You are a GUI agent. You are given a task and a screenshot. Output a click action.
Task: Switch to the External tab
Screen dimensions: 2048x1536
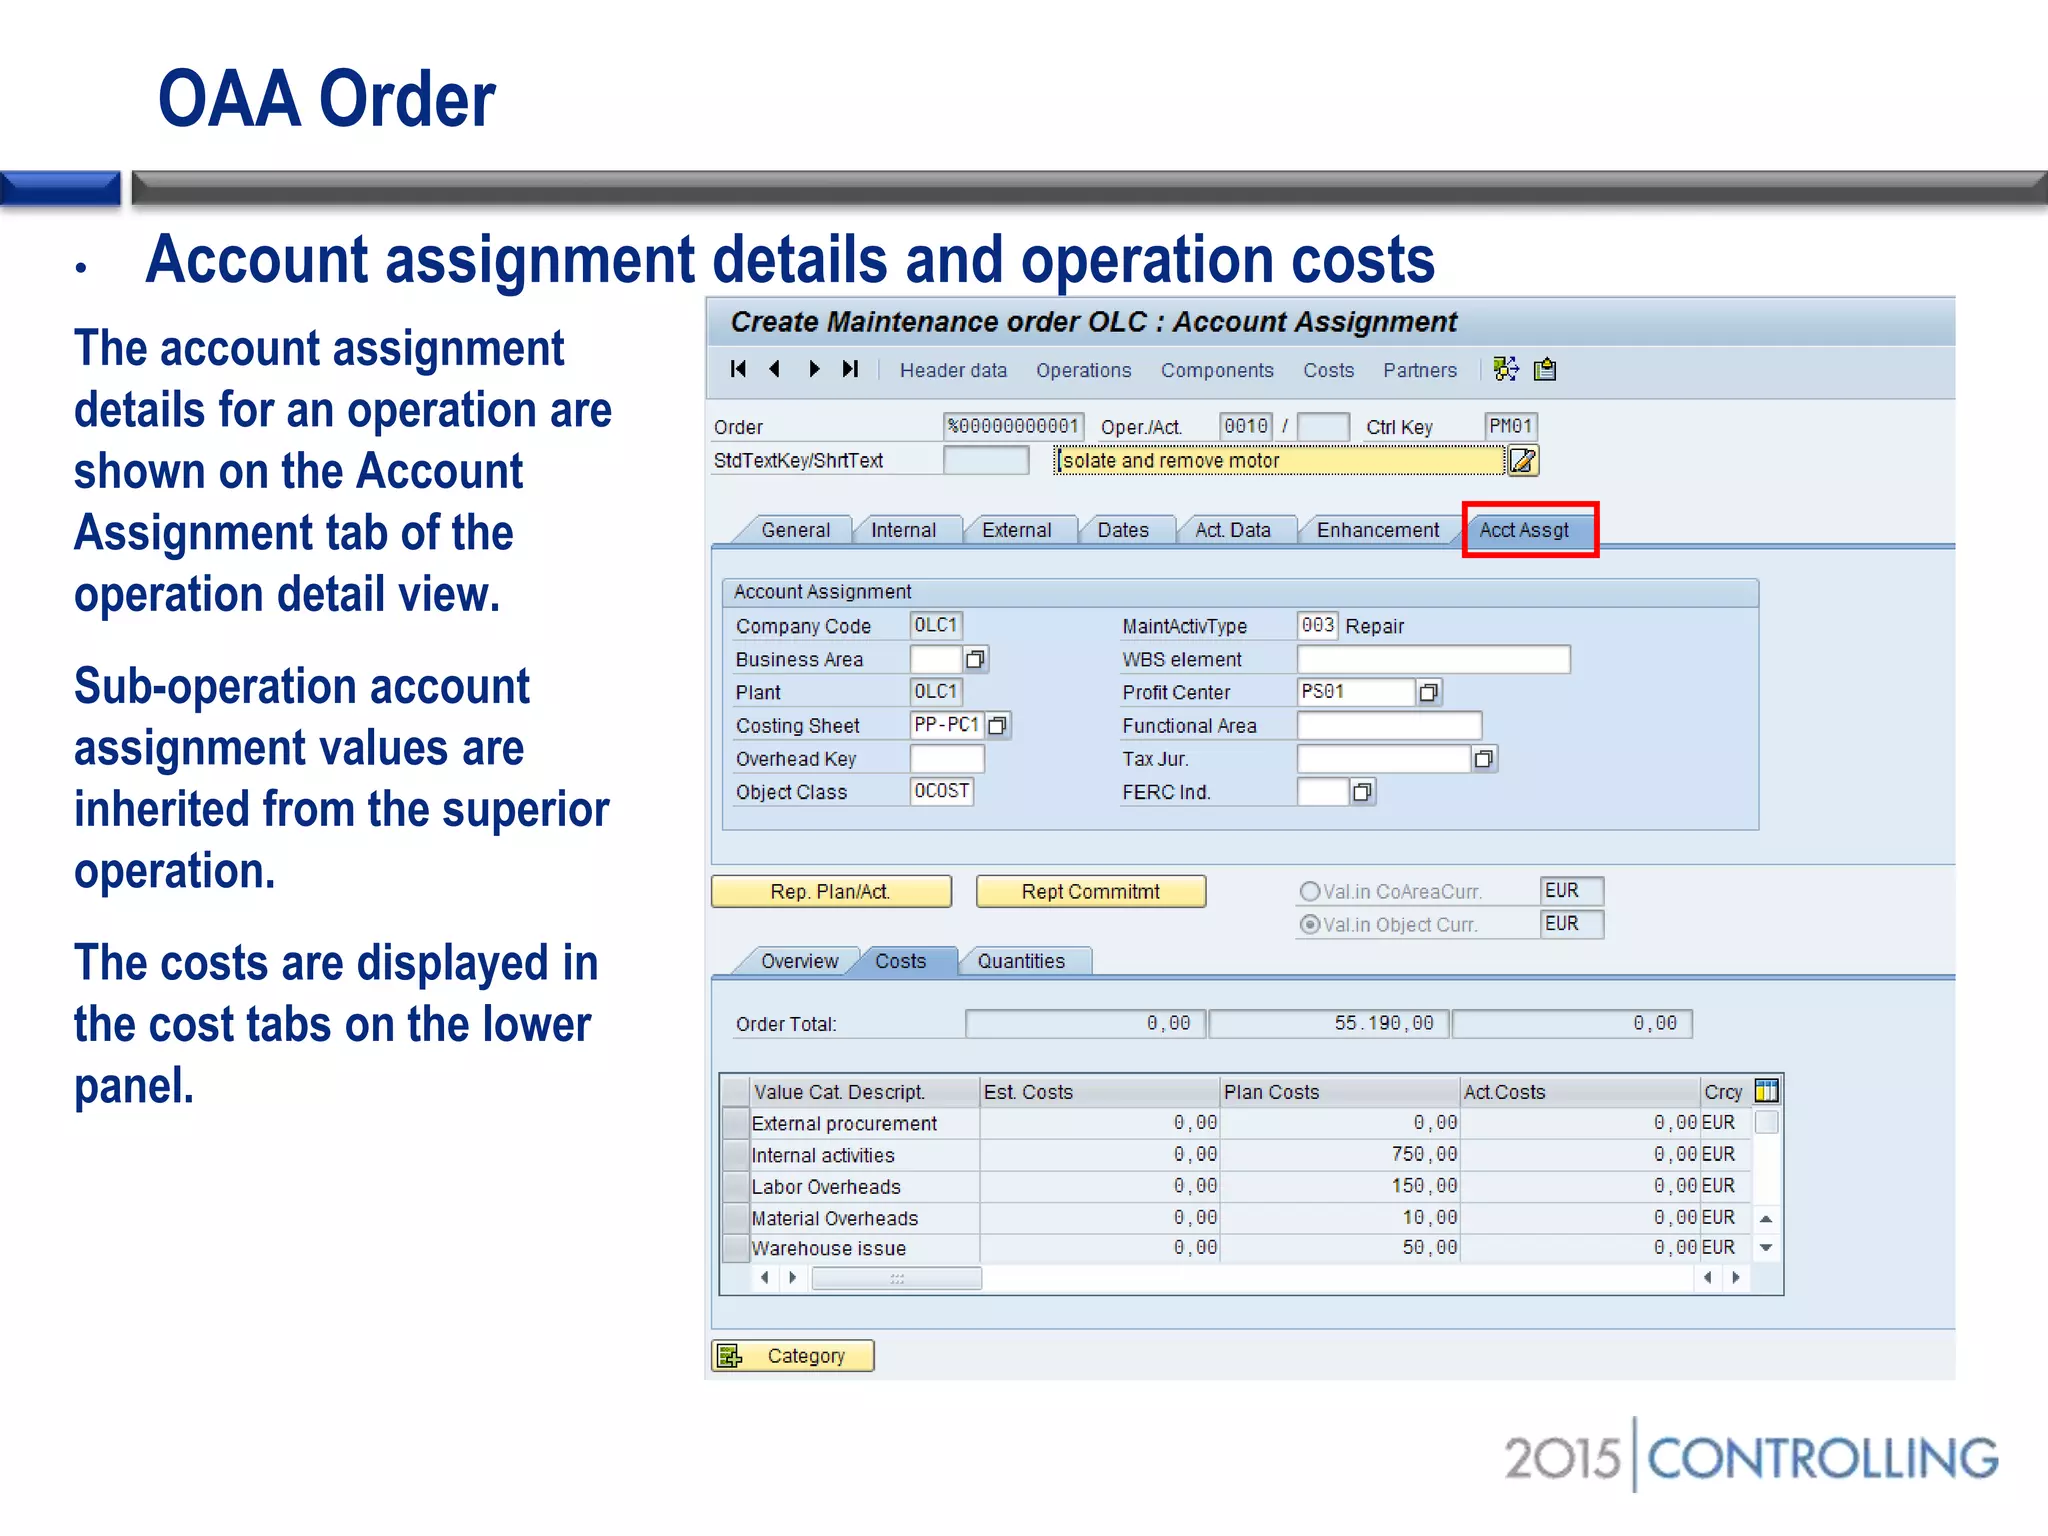coord(1017,530)
